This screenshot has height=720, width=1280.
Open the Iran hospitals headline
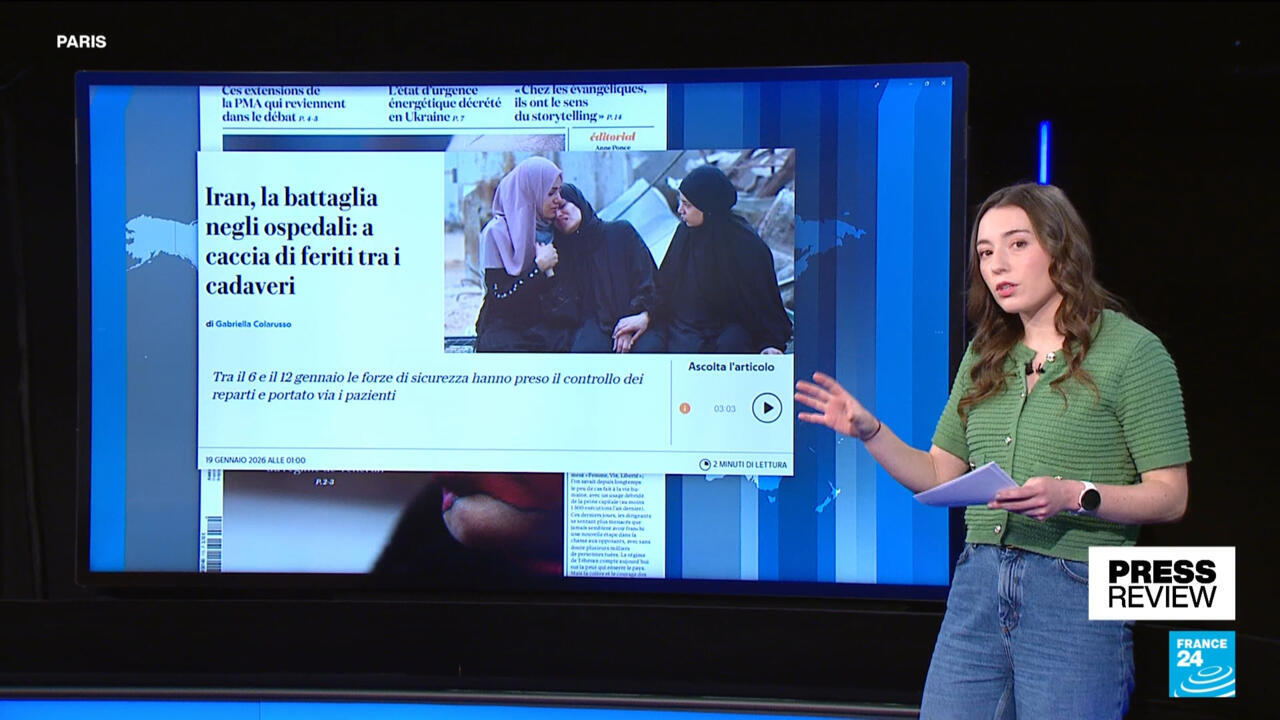tap(303, 242)
